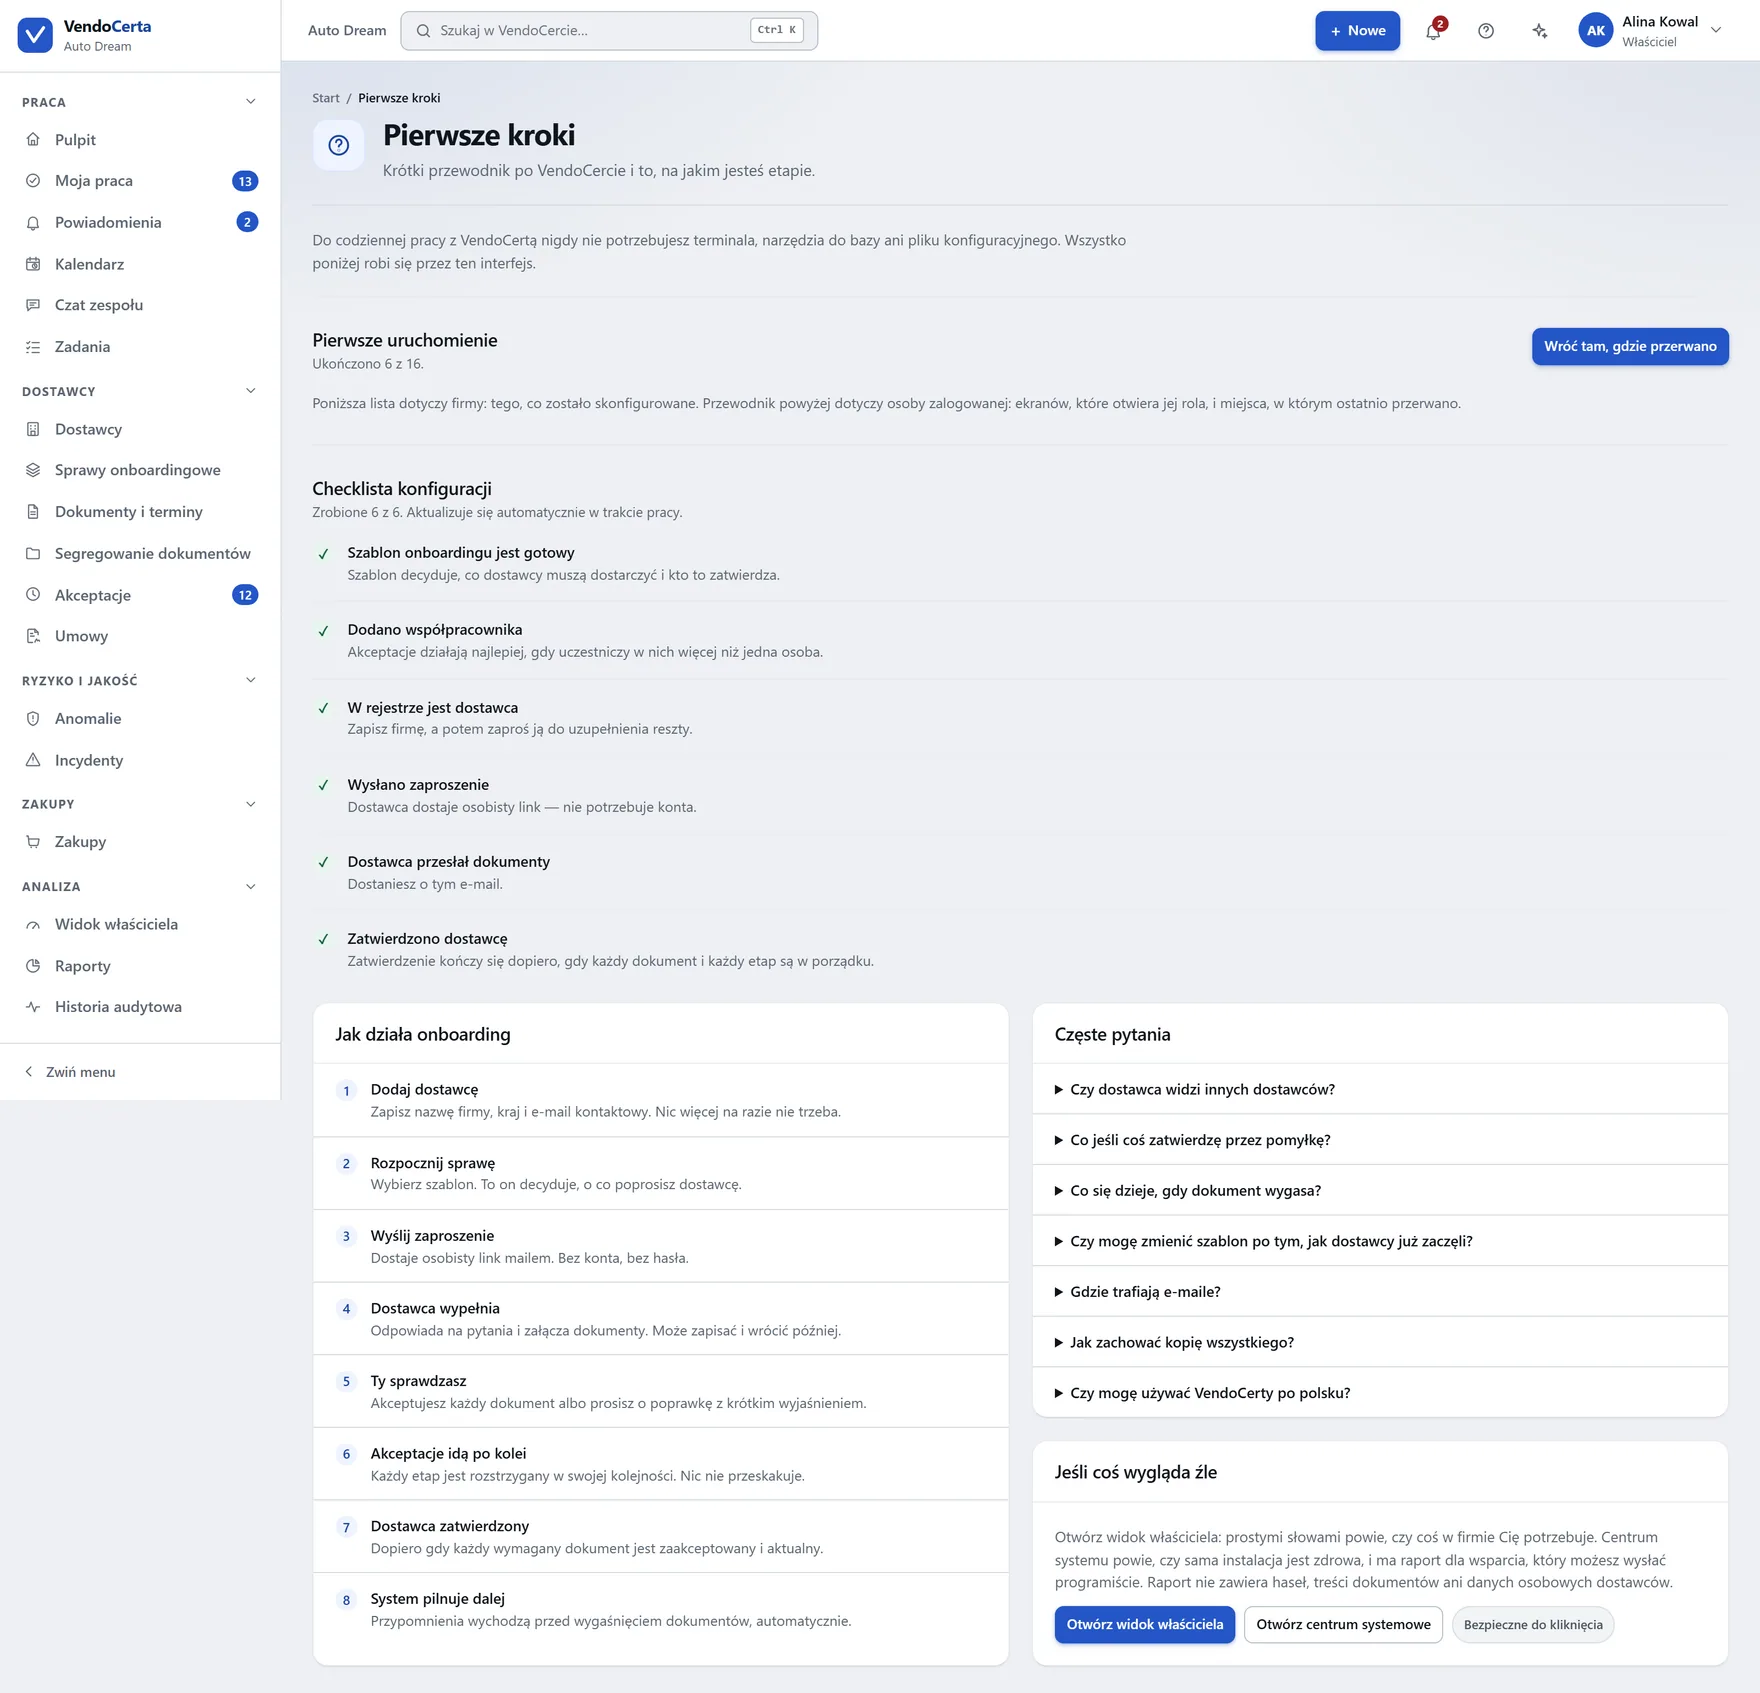Click the AK user avatar
This screenshot has height=1693, width=1760.
click(1595, 31)
